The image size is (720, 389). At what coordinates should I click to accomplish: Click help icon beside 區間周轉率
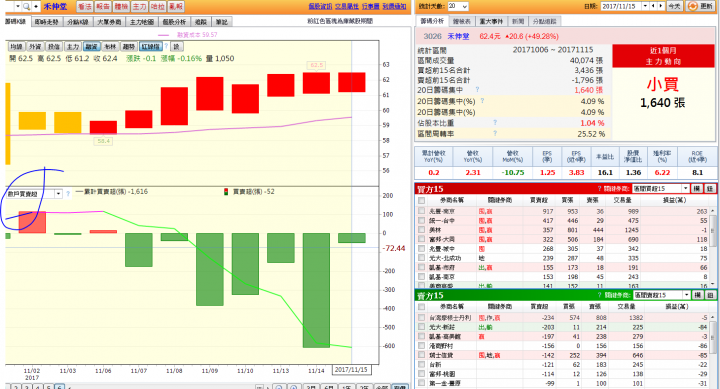pos(495,133)
